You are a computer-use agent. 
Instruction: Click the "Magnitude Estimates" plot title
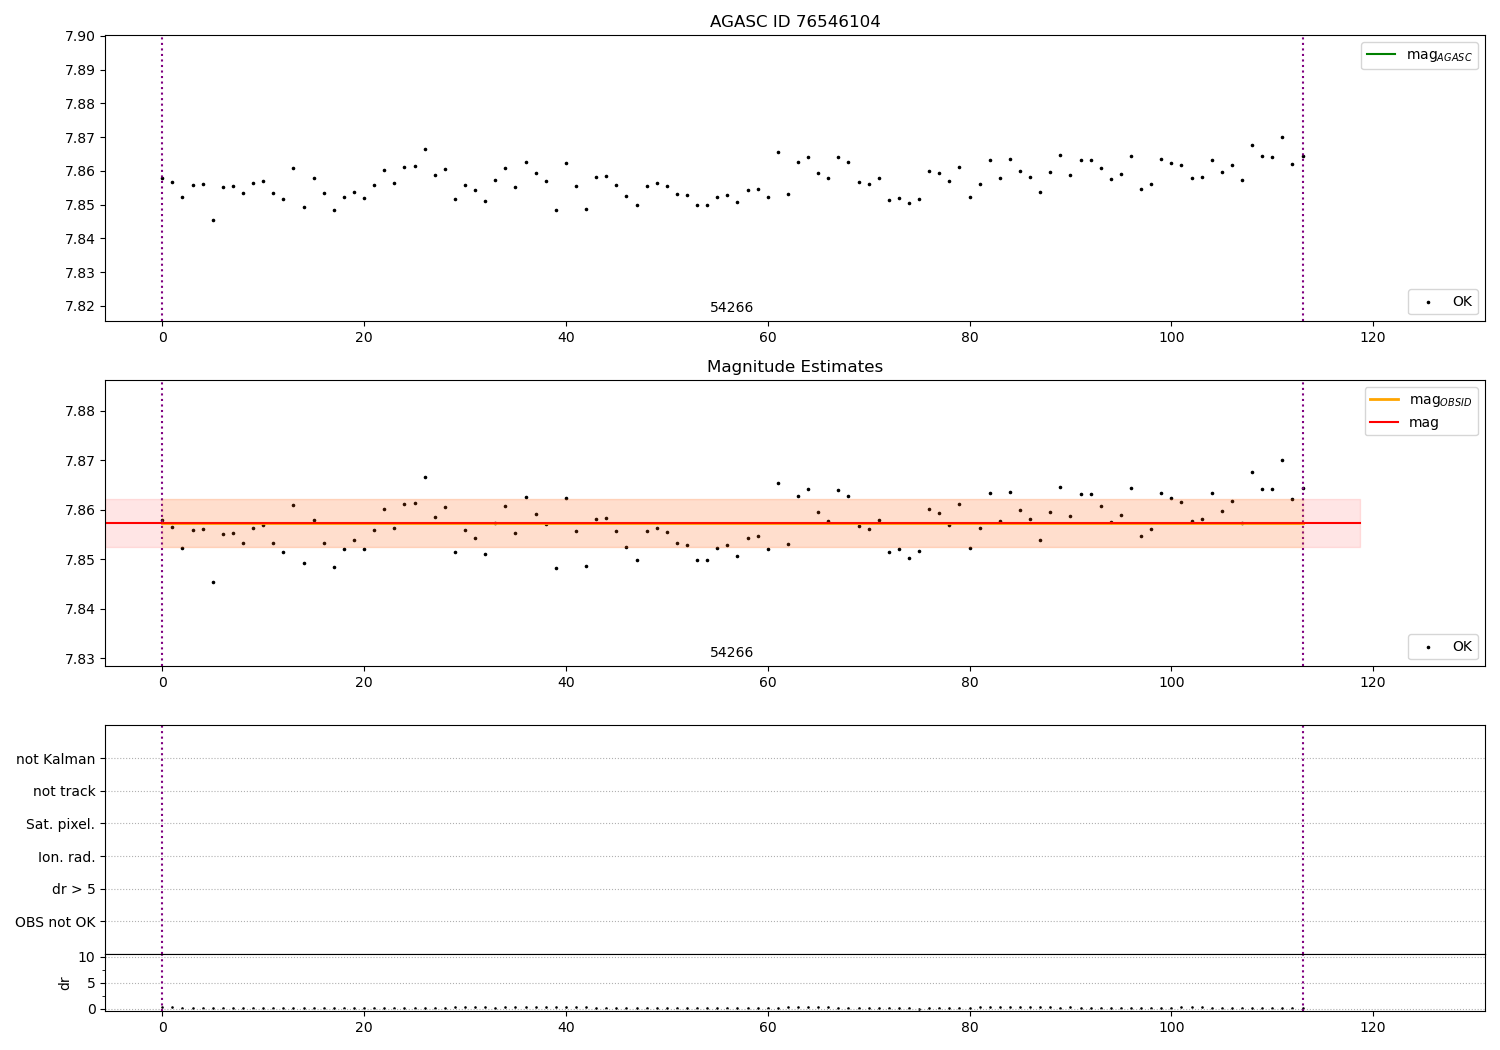coord(795,367)
